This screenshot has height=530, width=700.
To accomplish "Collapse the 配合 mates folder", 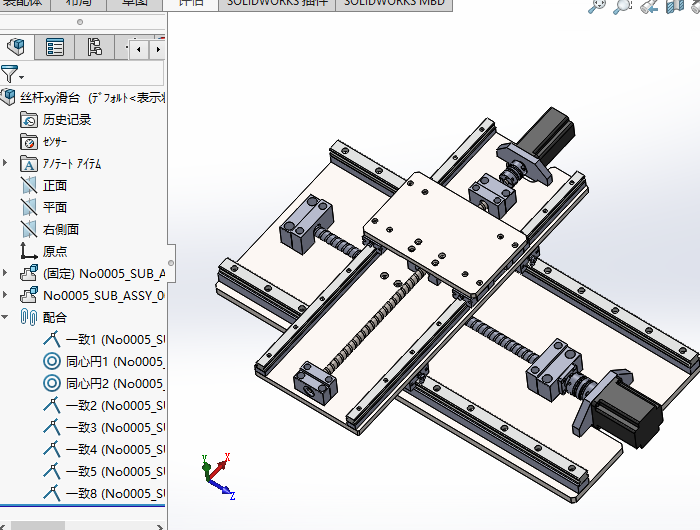I will 5,317.
